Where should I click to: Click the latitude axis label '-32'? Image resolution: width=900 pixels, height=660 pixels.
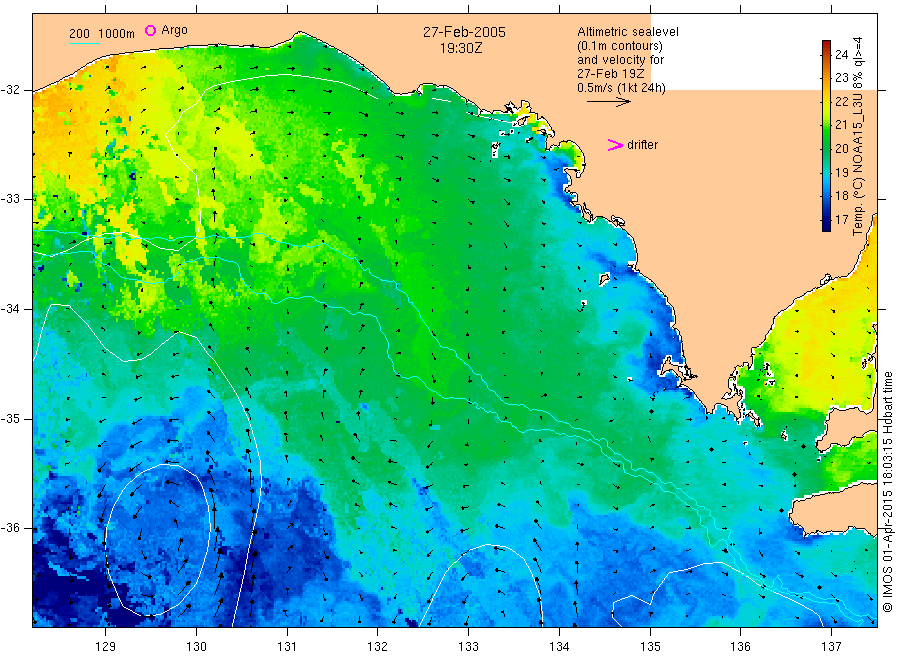click(10, 90)
